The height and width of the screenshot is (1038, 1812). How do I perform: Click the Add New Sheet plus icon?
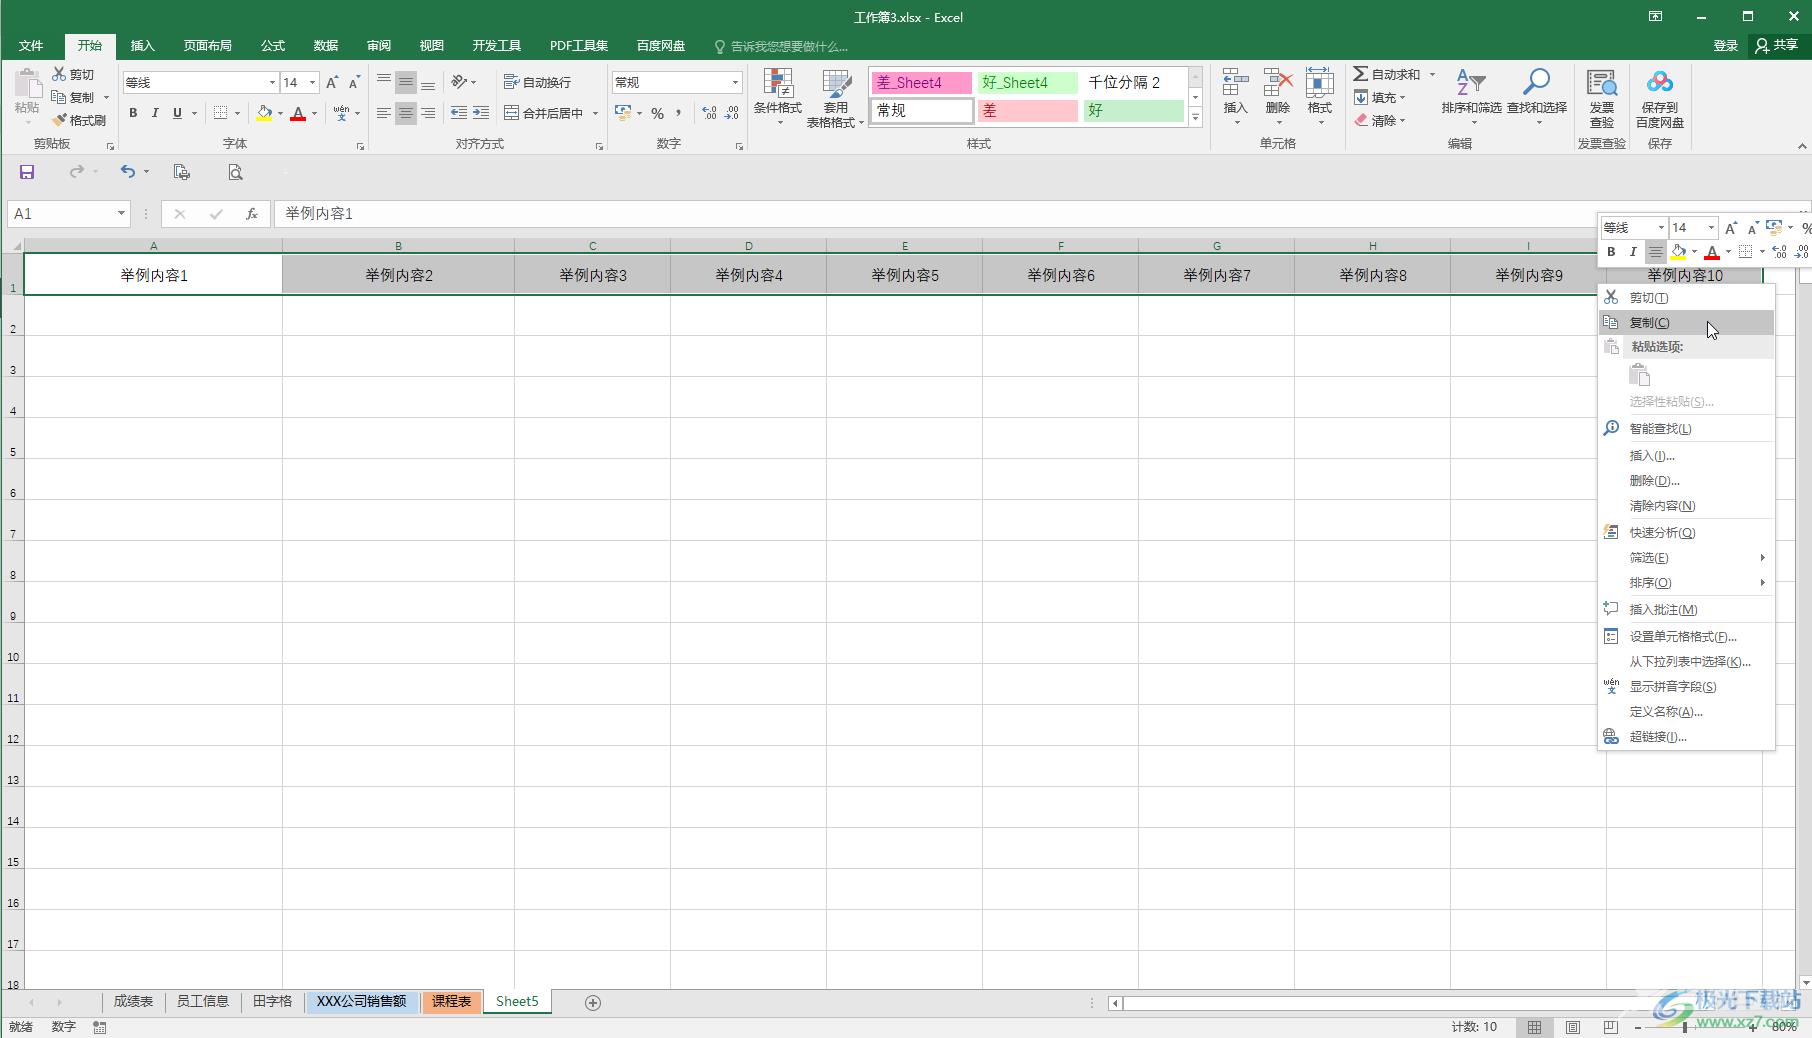pyautogui.click(x=593, y=1002)
